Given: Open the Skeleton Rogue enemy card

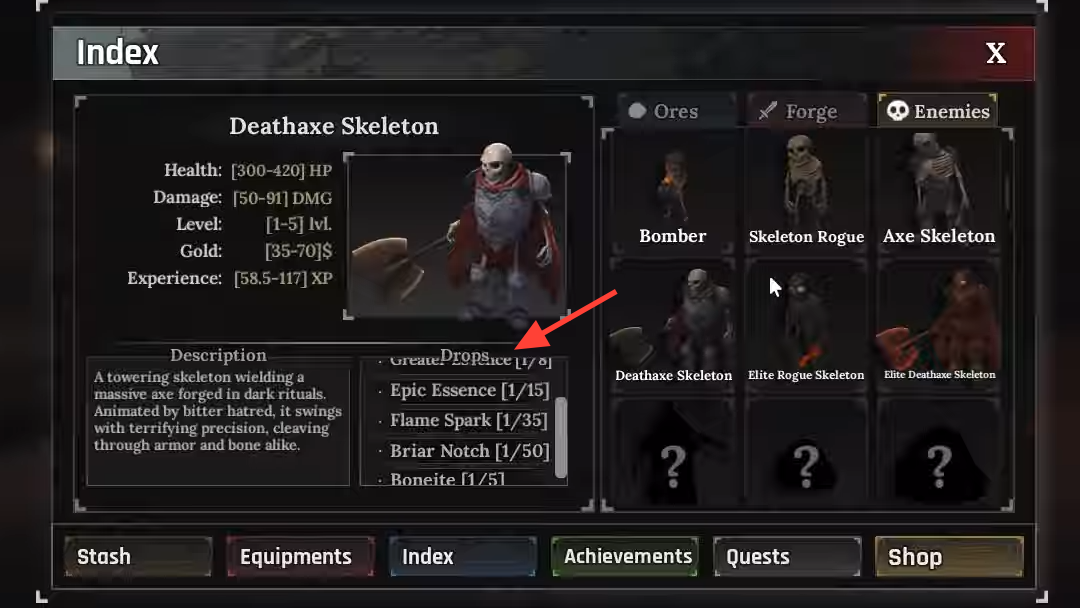Looking at the screenshot, I should (806, 193).
